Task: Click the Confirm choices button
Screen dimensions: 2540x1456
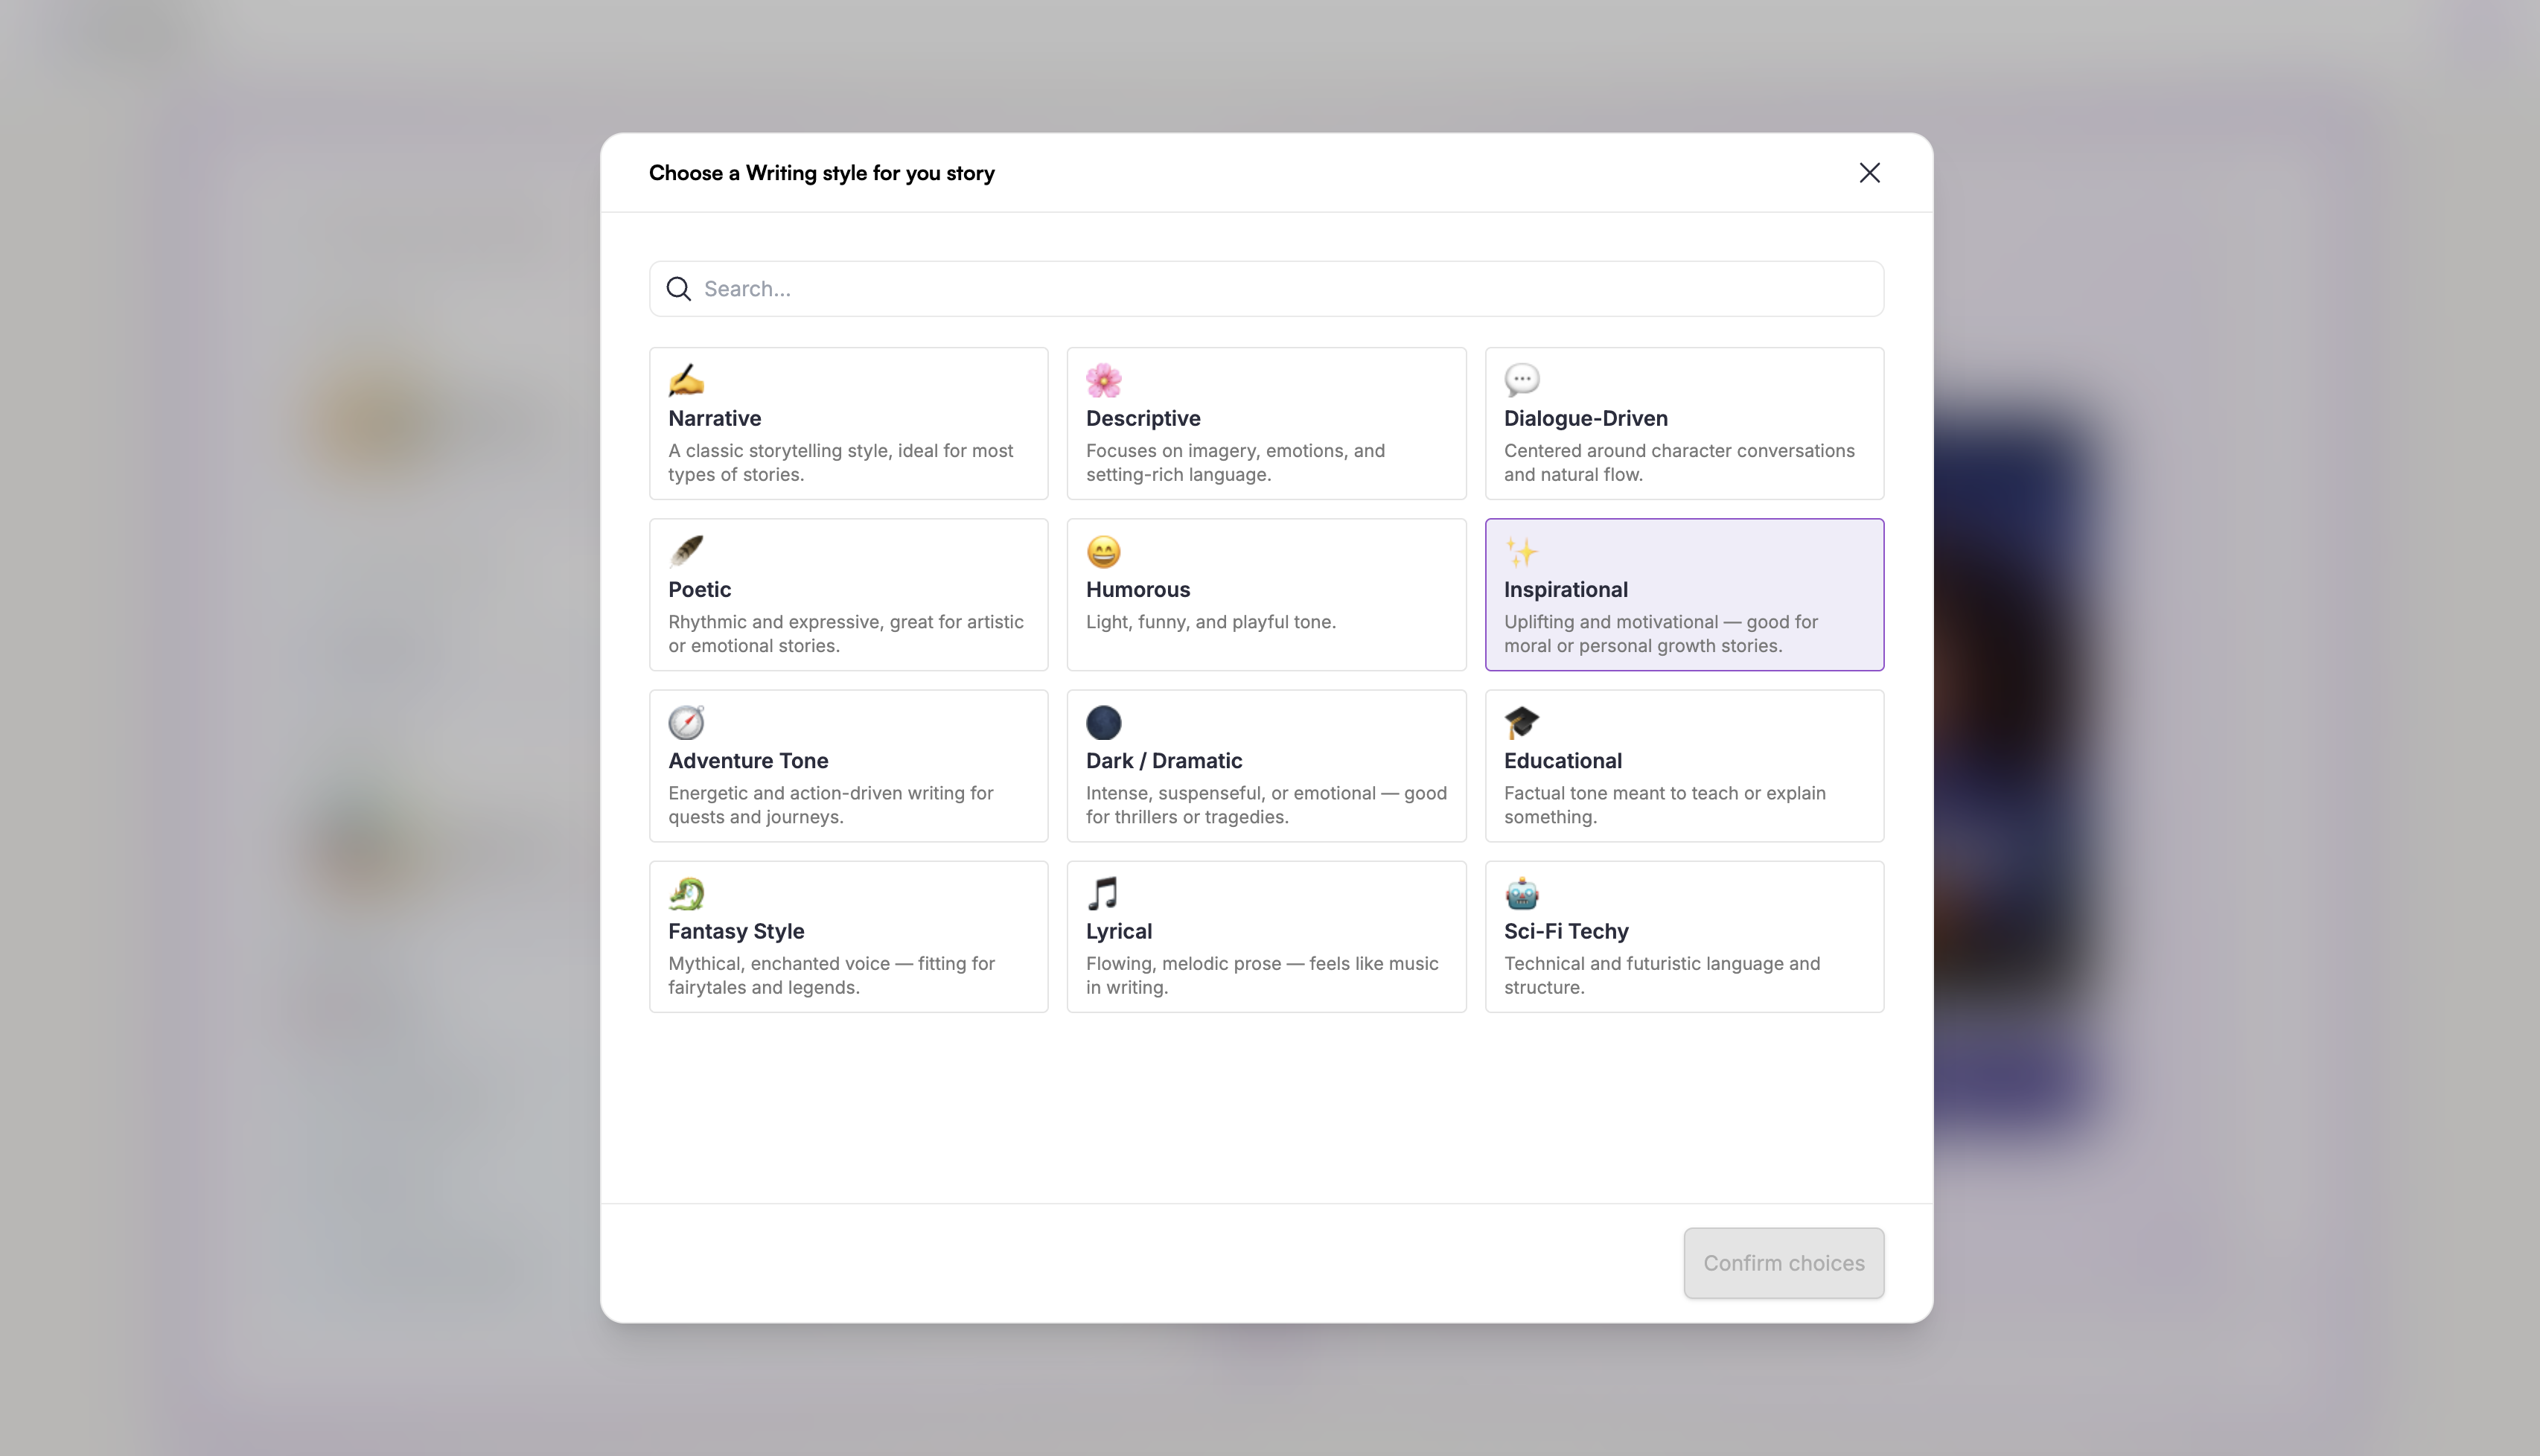Action: coord(1783,1263)
